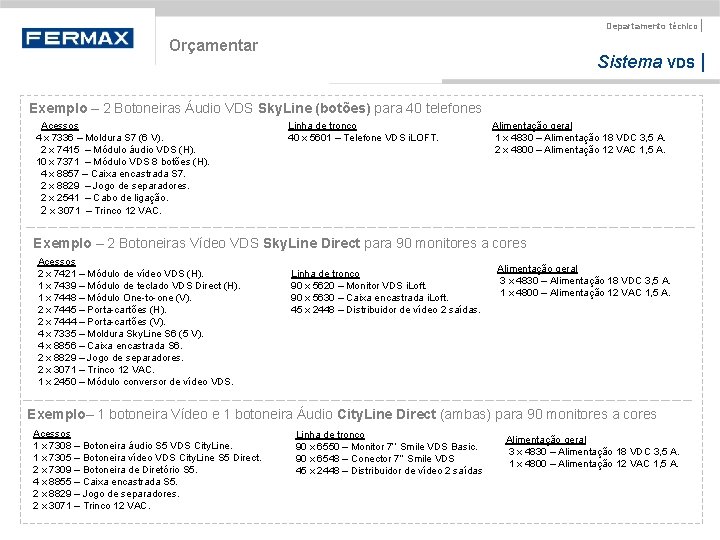Click '45 x 2448 – Distribuidor' under SkyLine Direct
Image resolution: width=720 pixels, height=540 pixels.
point(386,310)
